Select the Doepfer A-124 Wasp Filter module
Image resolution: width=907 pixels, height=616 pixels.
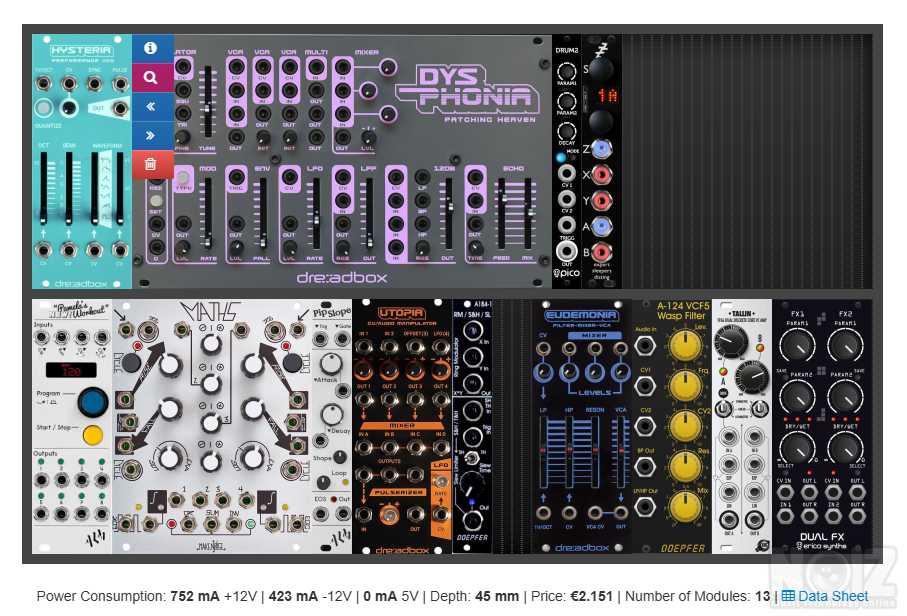(x=670, y=425)
